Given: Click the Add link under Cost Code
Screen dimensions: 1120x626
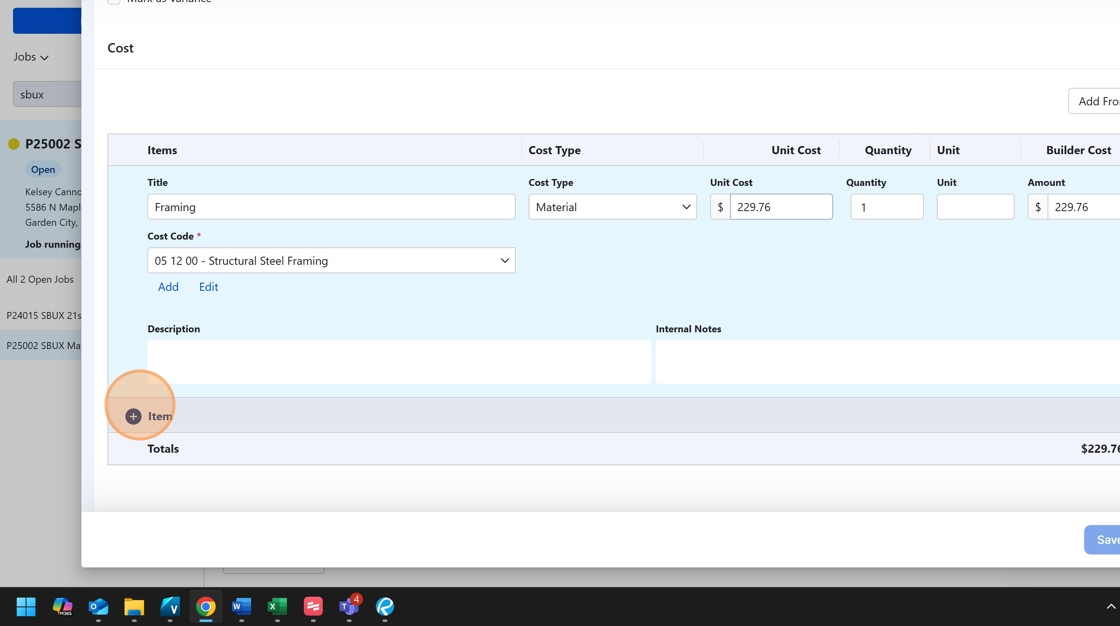Looking at the screenshot, I should click(168, 287).
